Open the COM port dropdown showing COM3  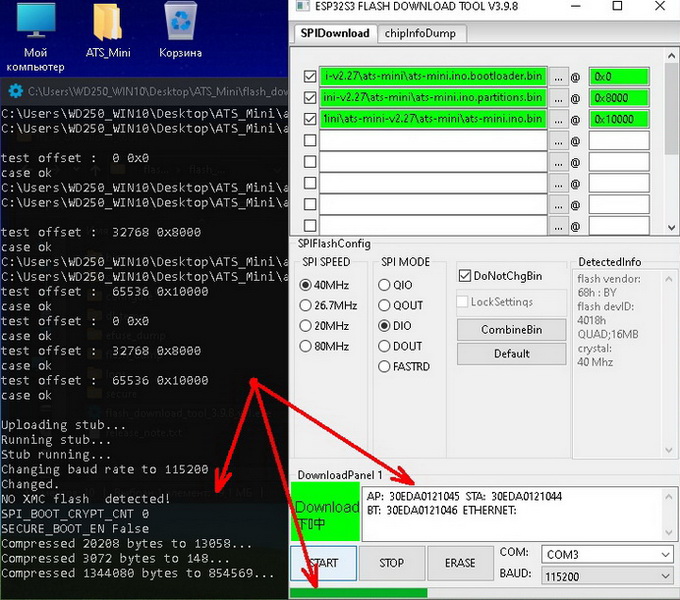607,554
